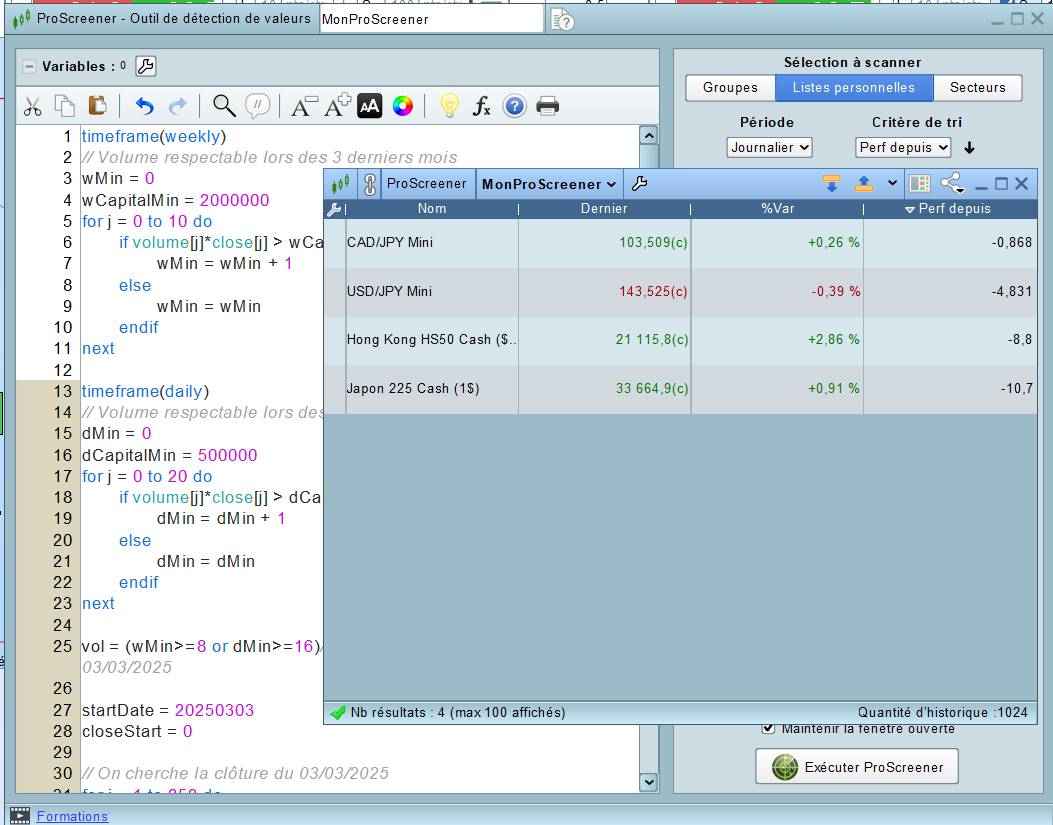Click the Copy icon in editor toolbar
This screenshot has height=825, width=1053.
tap(64, 105)
